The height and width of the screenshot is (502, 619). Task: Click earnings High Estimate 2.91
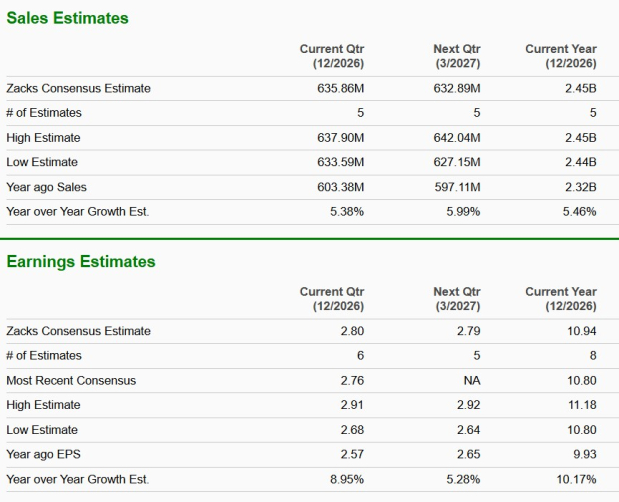point(352,405)
